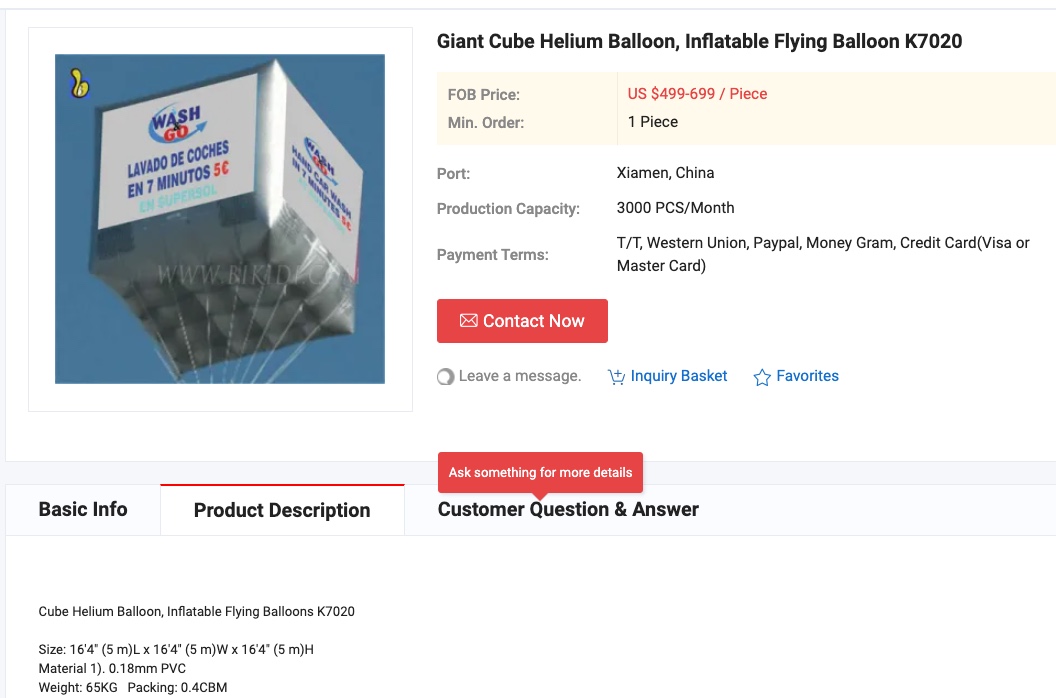Viewport: 1056px width, 698px height.
Task: Click the Inquiry Basket cart icon
Action: pyautogui.click(x=616, y=377)
